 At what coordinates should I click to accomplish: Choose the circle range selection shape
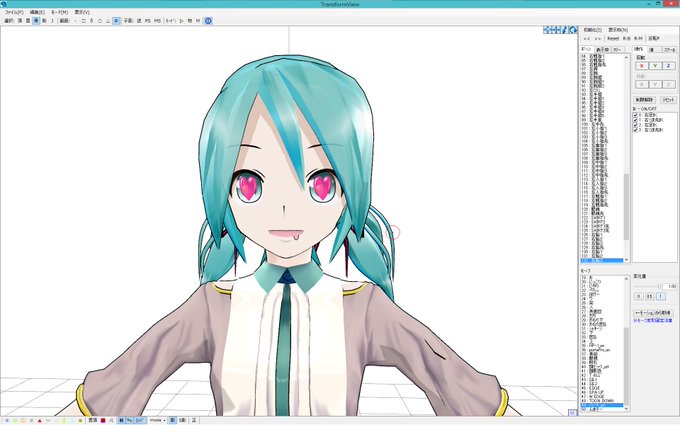[100, 21]
